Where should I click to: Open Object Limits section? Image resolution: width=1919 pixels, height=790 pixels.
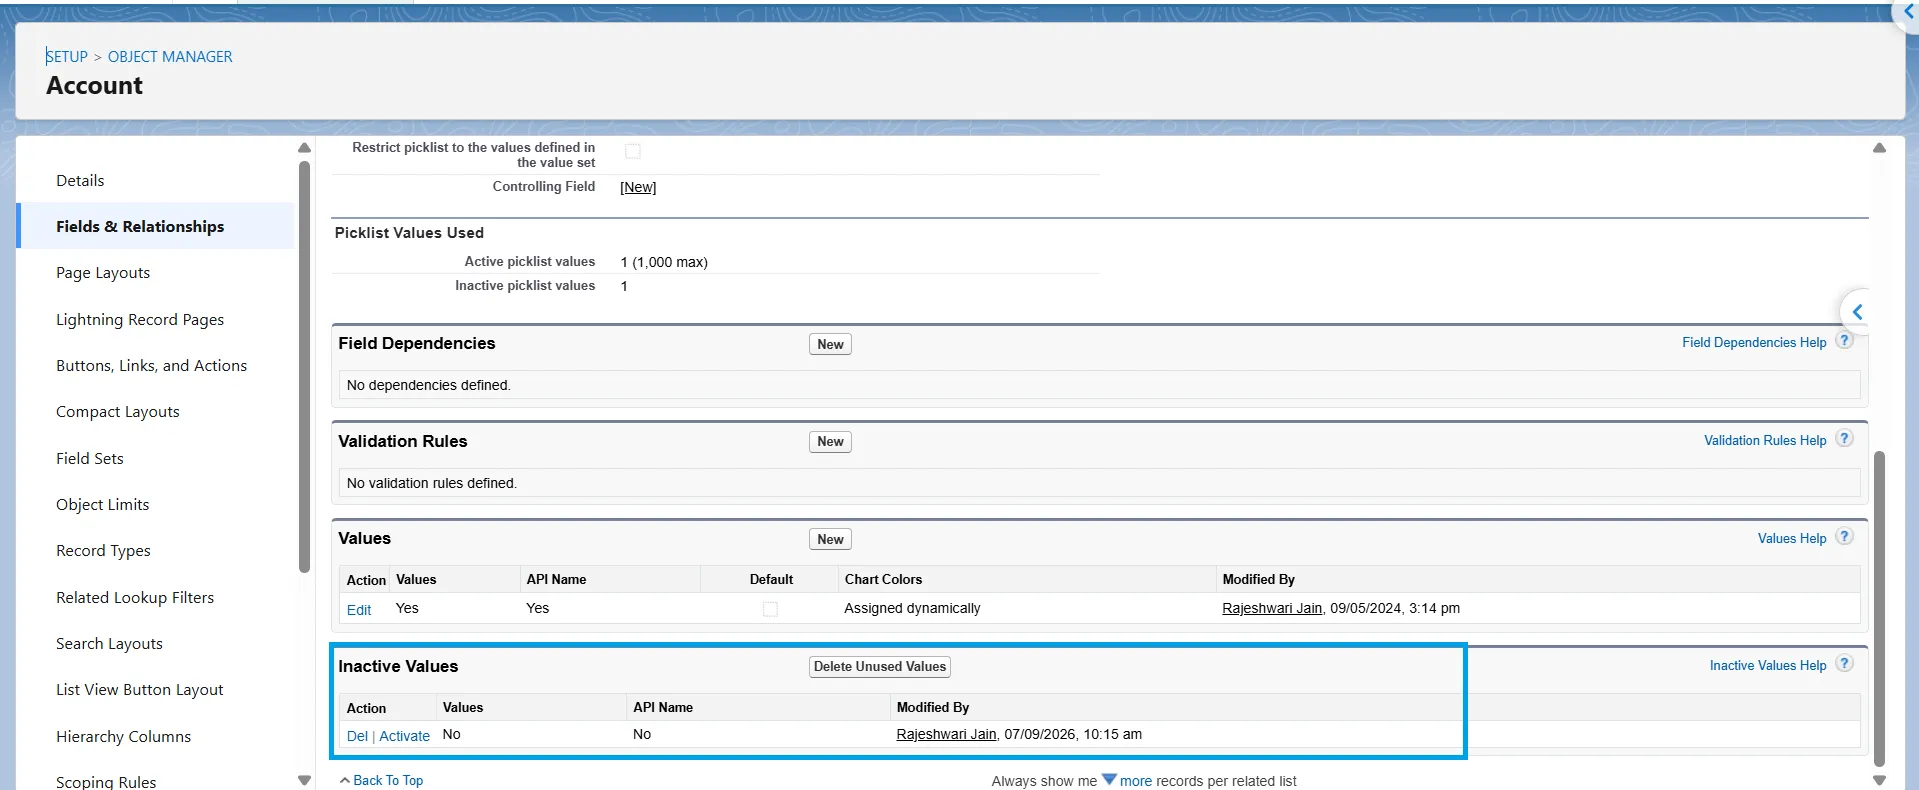(x=102, y=504)
